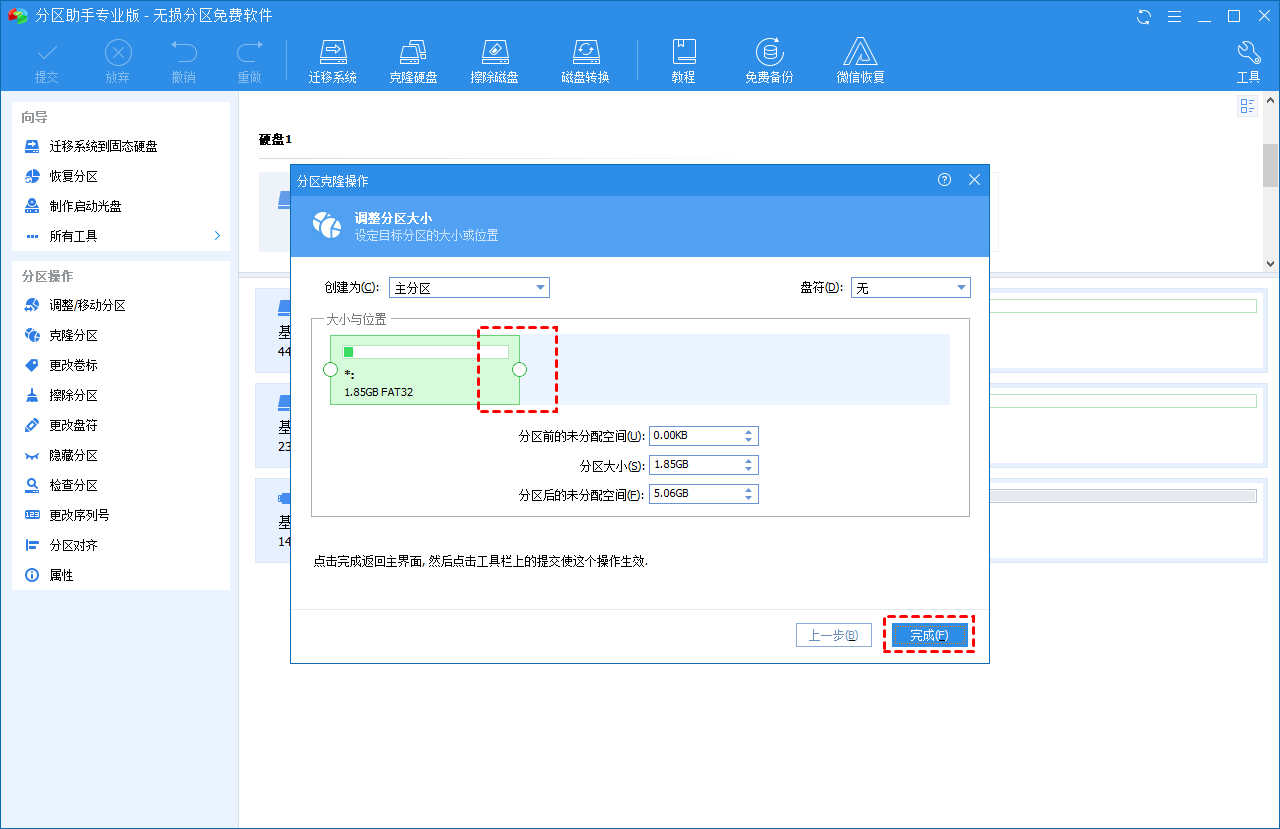The height and width of the screenshot is (829, 1280).
Task: Open the Disk Convert (磁盘转换) tool
Action: [x=585, y=61]
